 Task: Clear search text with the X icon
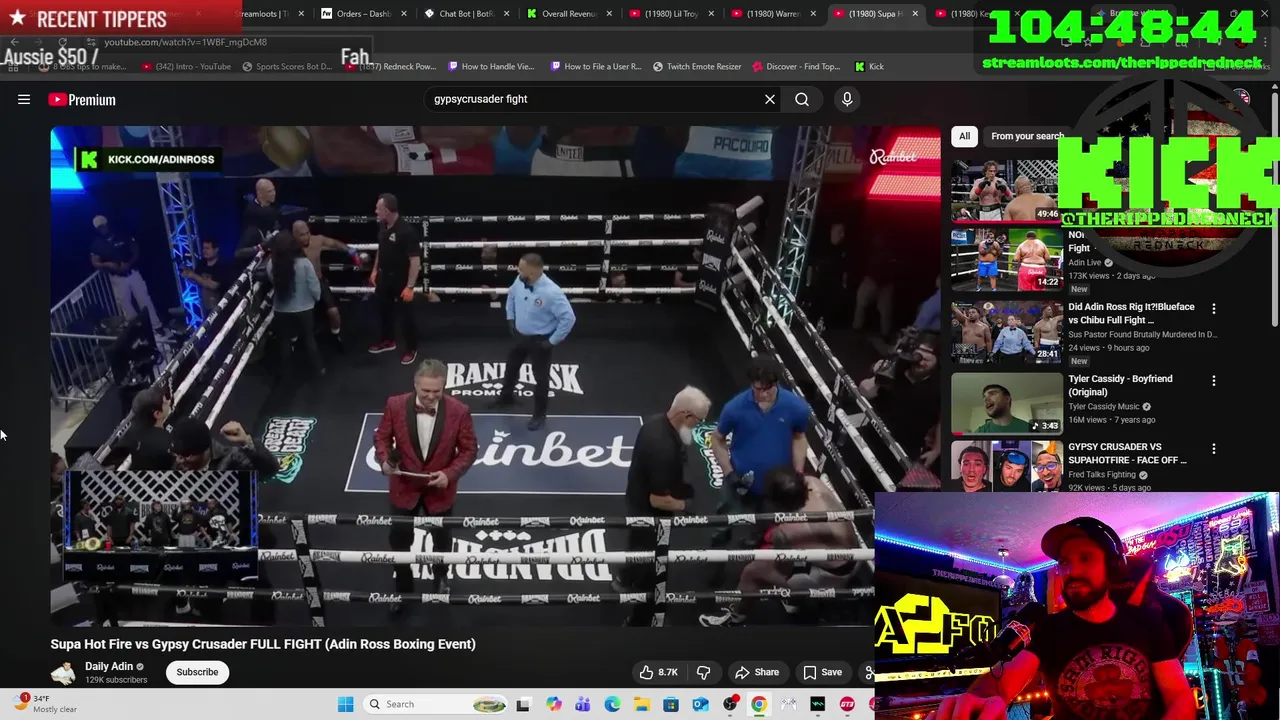[770, 99]
